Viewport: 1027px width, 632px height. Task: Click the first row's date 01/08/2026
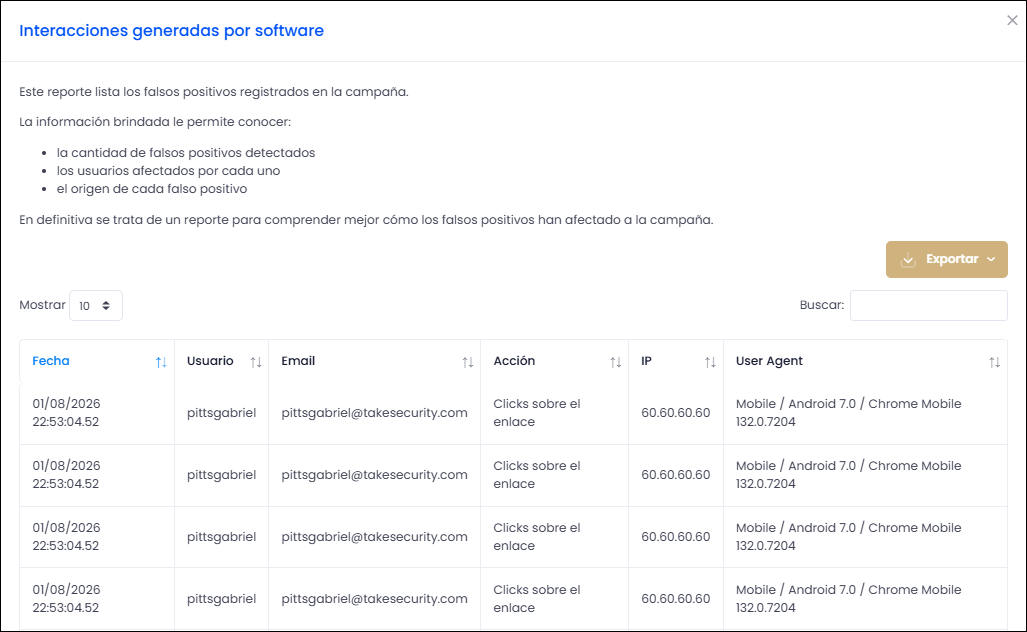point(66,403)
